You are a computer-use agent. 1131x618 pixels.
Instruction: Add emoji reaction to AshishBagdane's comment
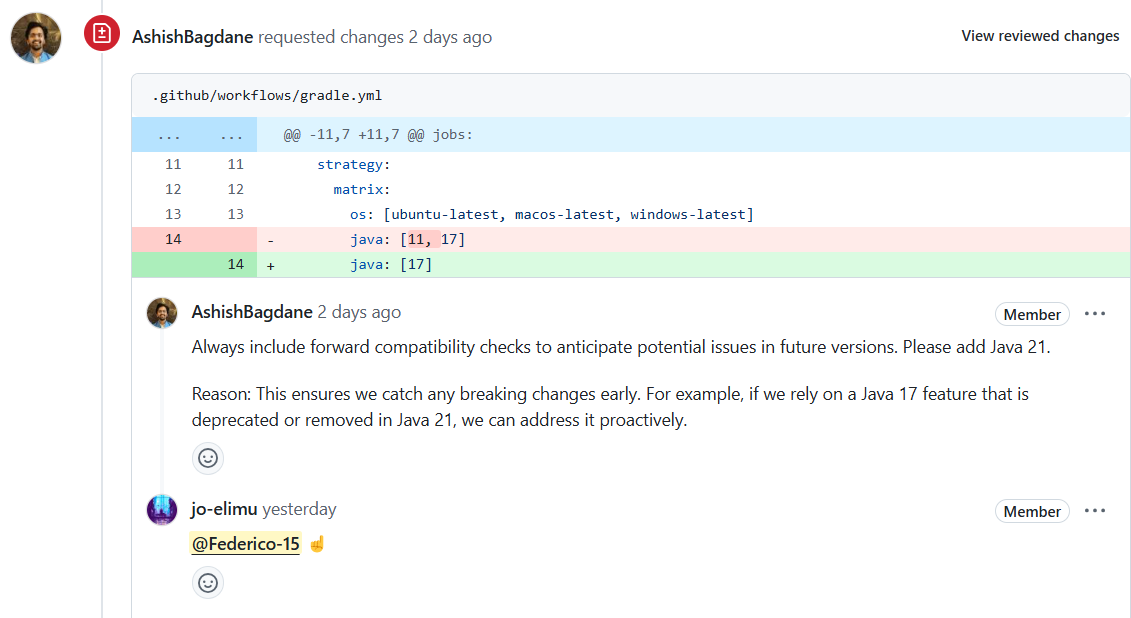208,458
